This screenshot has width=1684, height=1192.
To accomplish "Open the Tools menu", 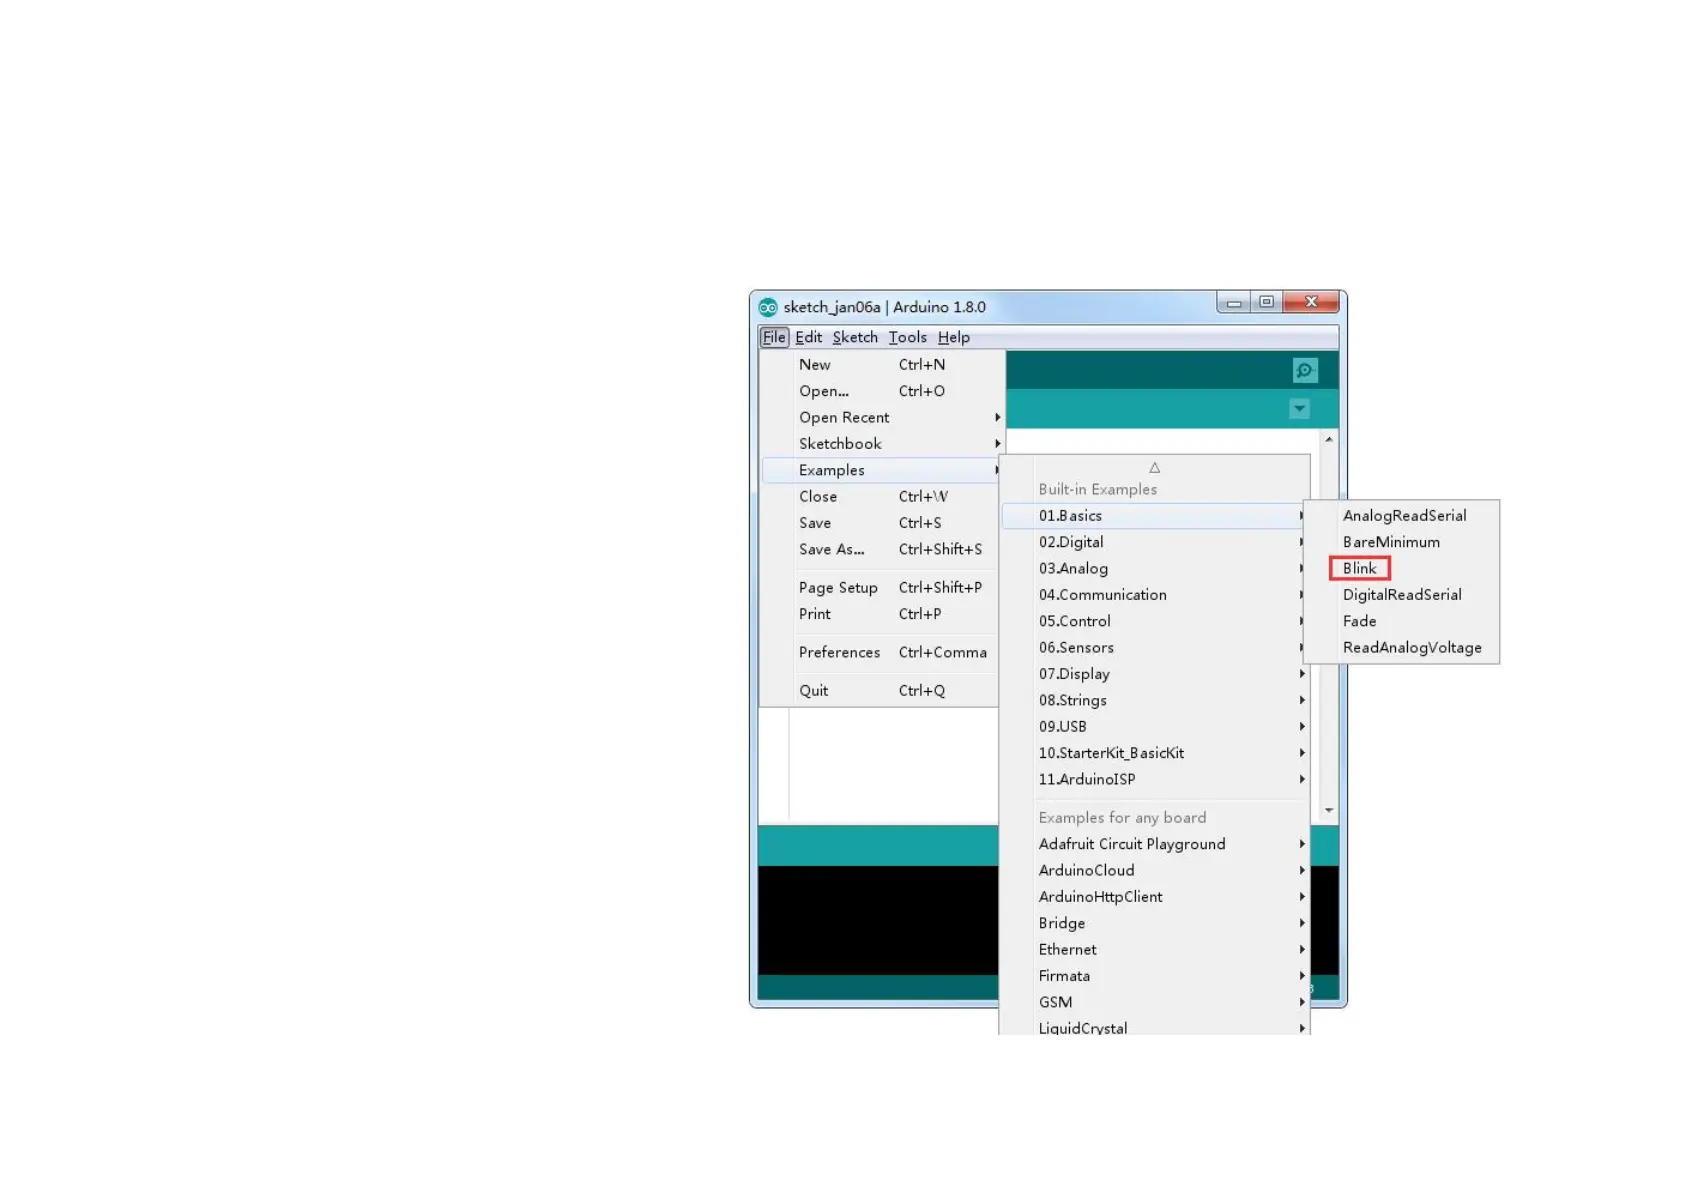I will (x=907, y=337).
